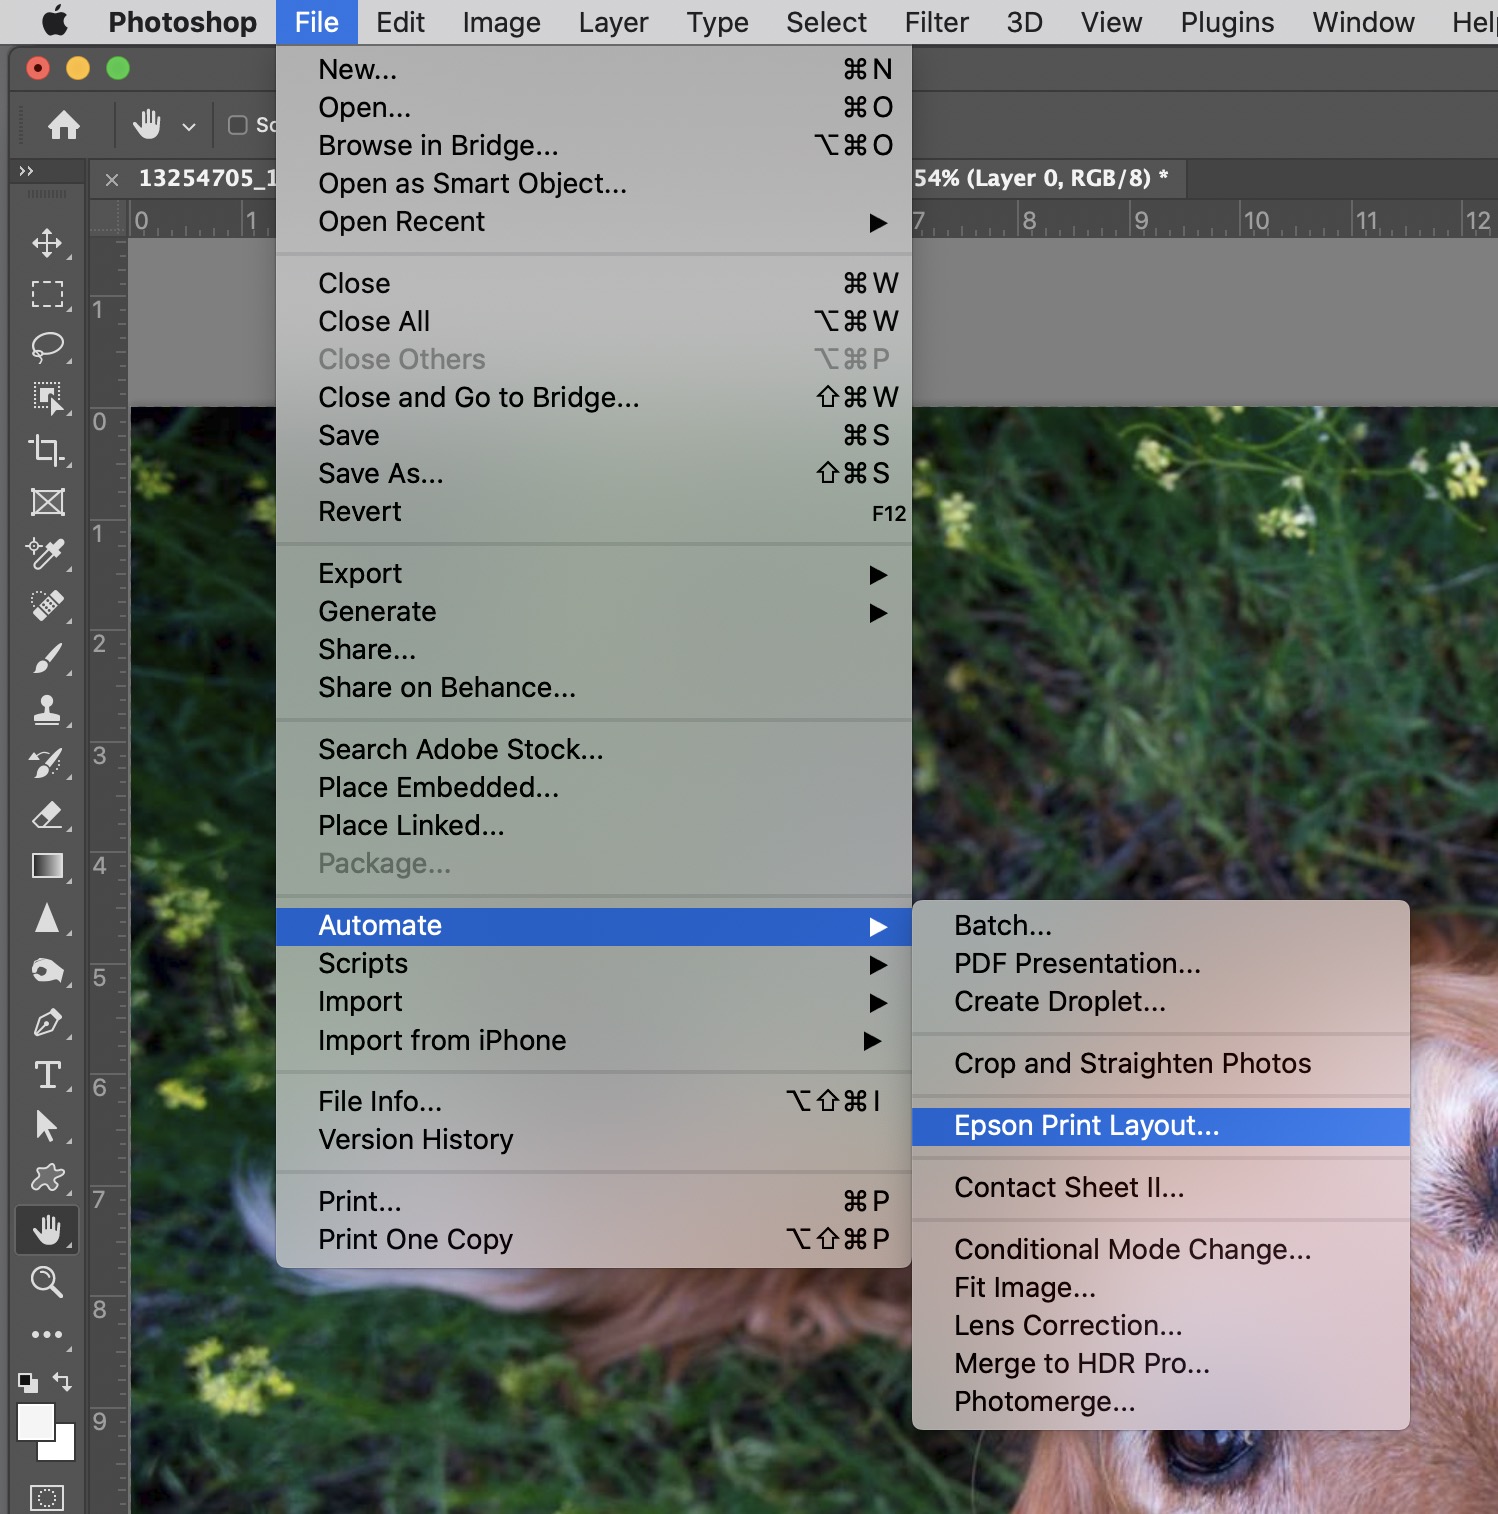
Task: Select the Lasso tool
Action: tap(46, 346)
